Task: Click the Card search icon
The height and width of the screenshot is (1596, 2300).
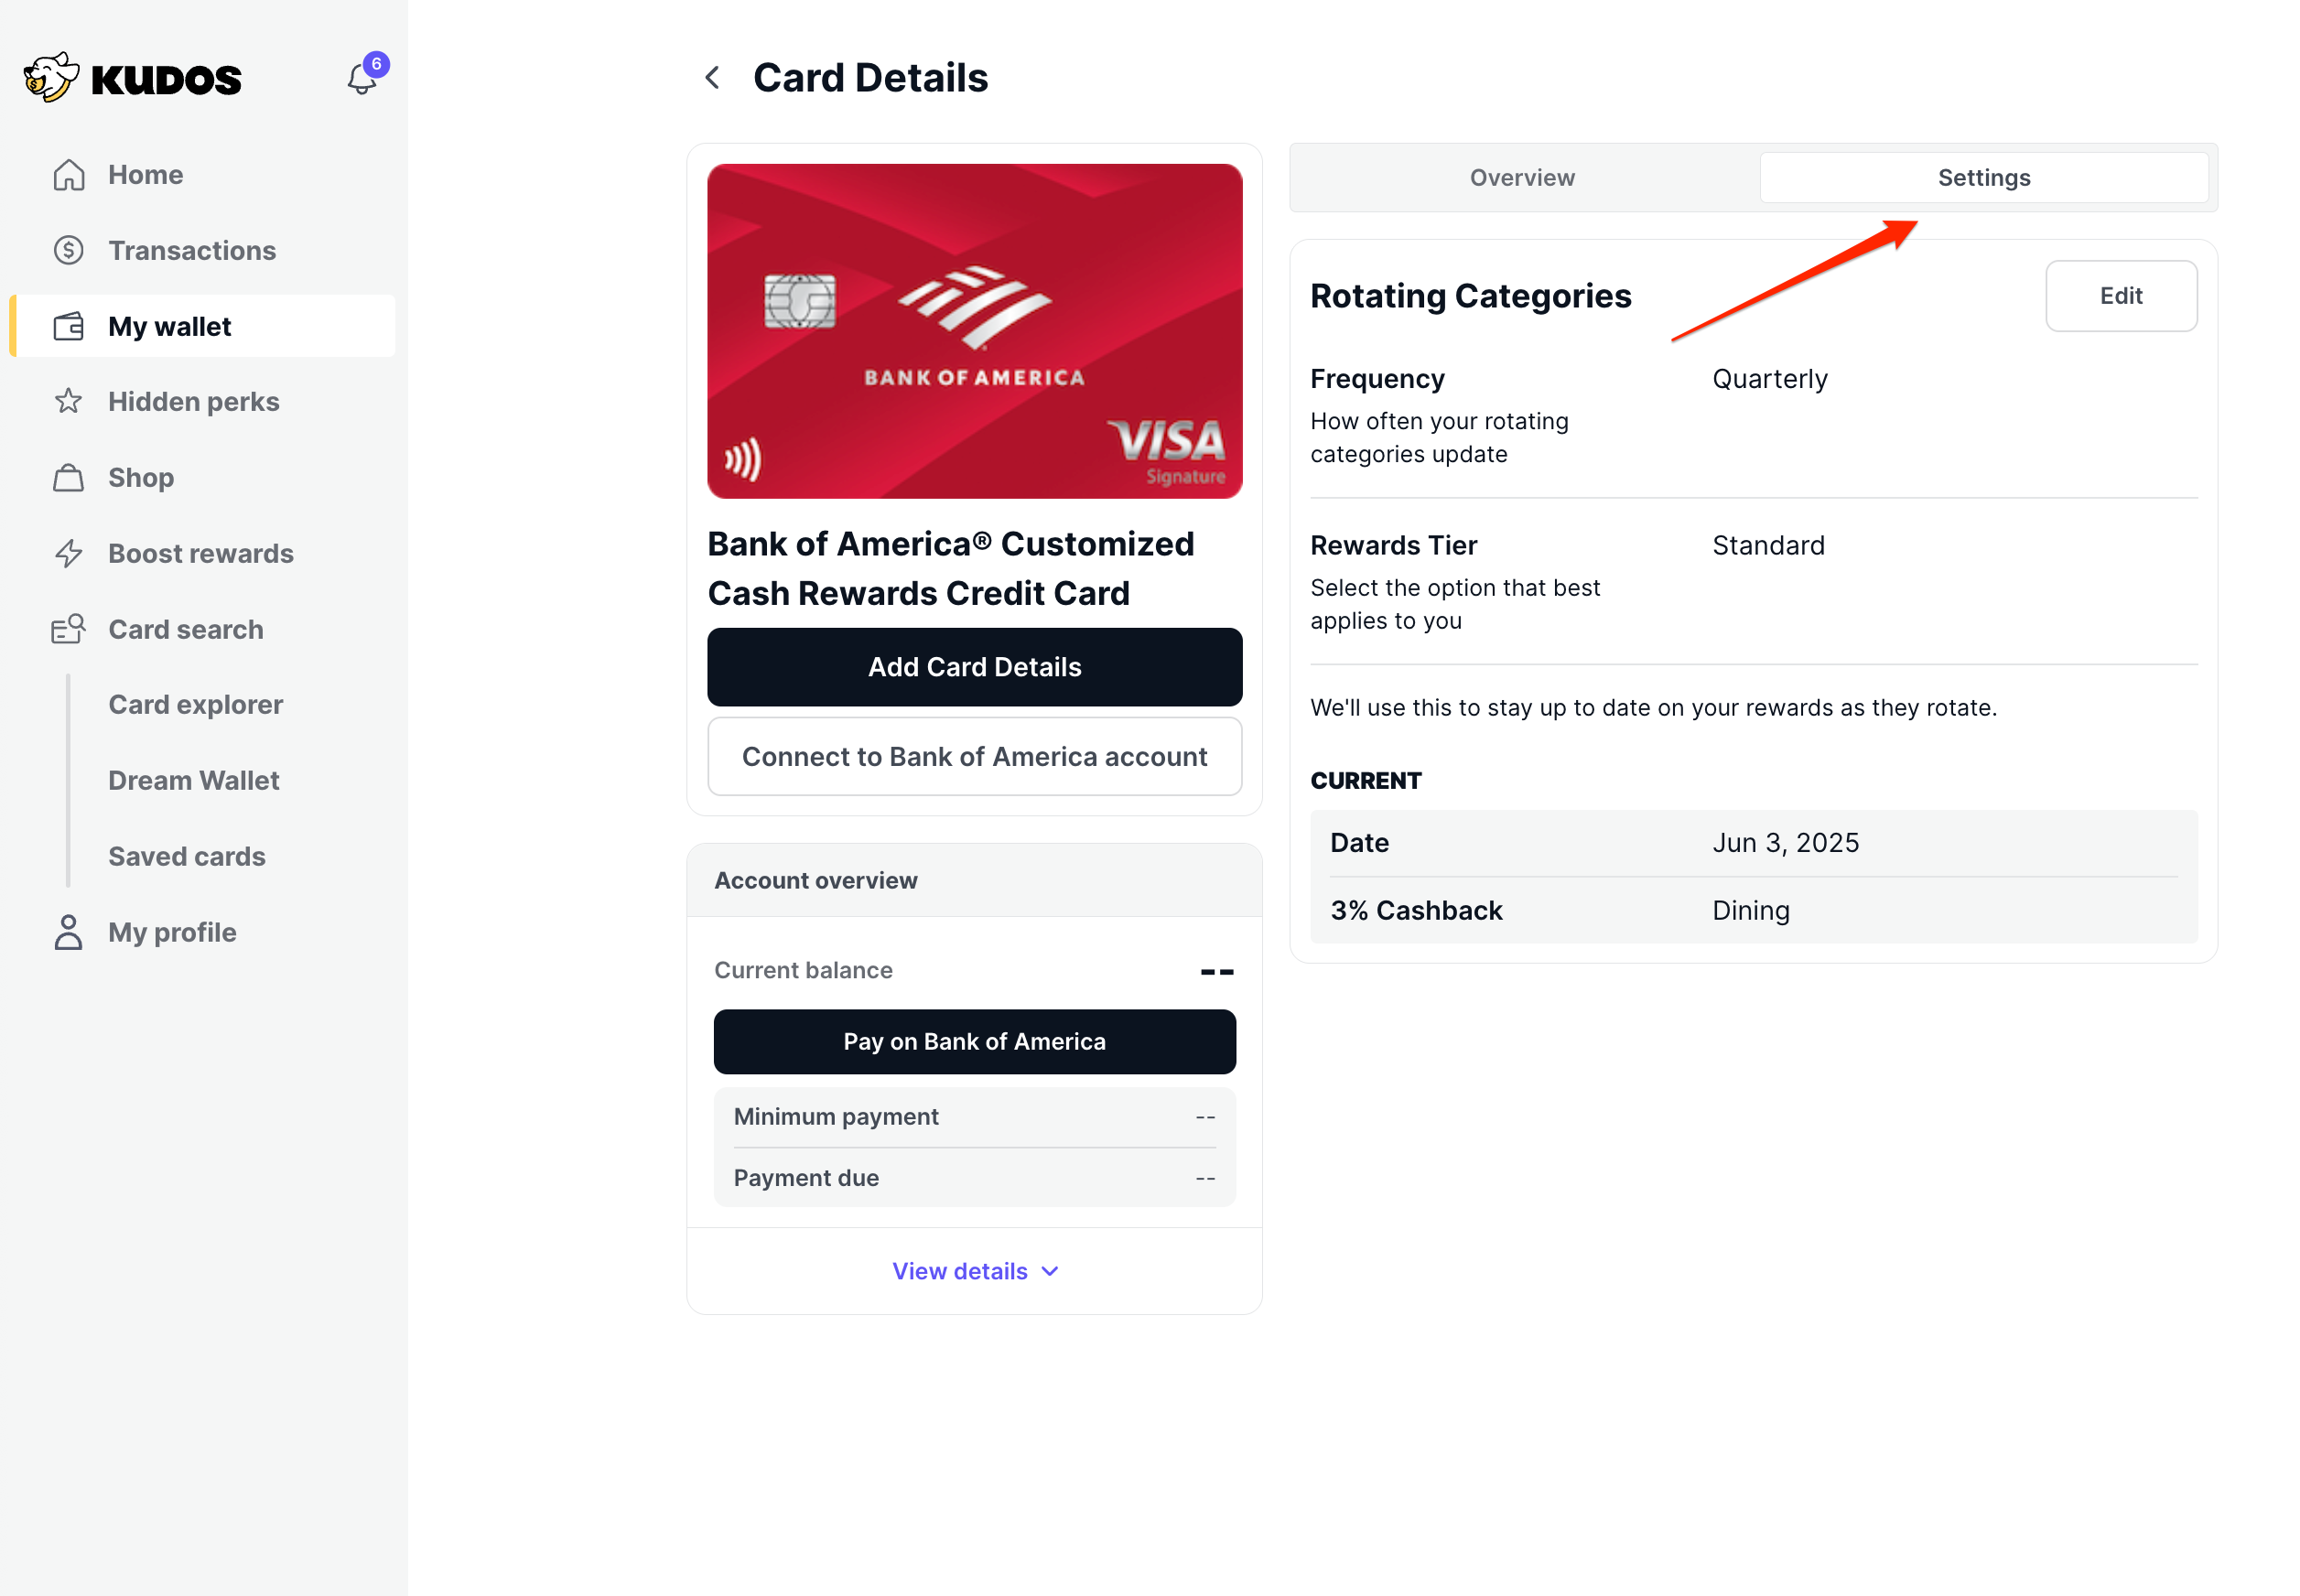Action: (68, 629)
